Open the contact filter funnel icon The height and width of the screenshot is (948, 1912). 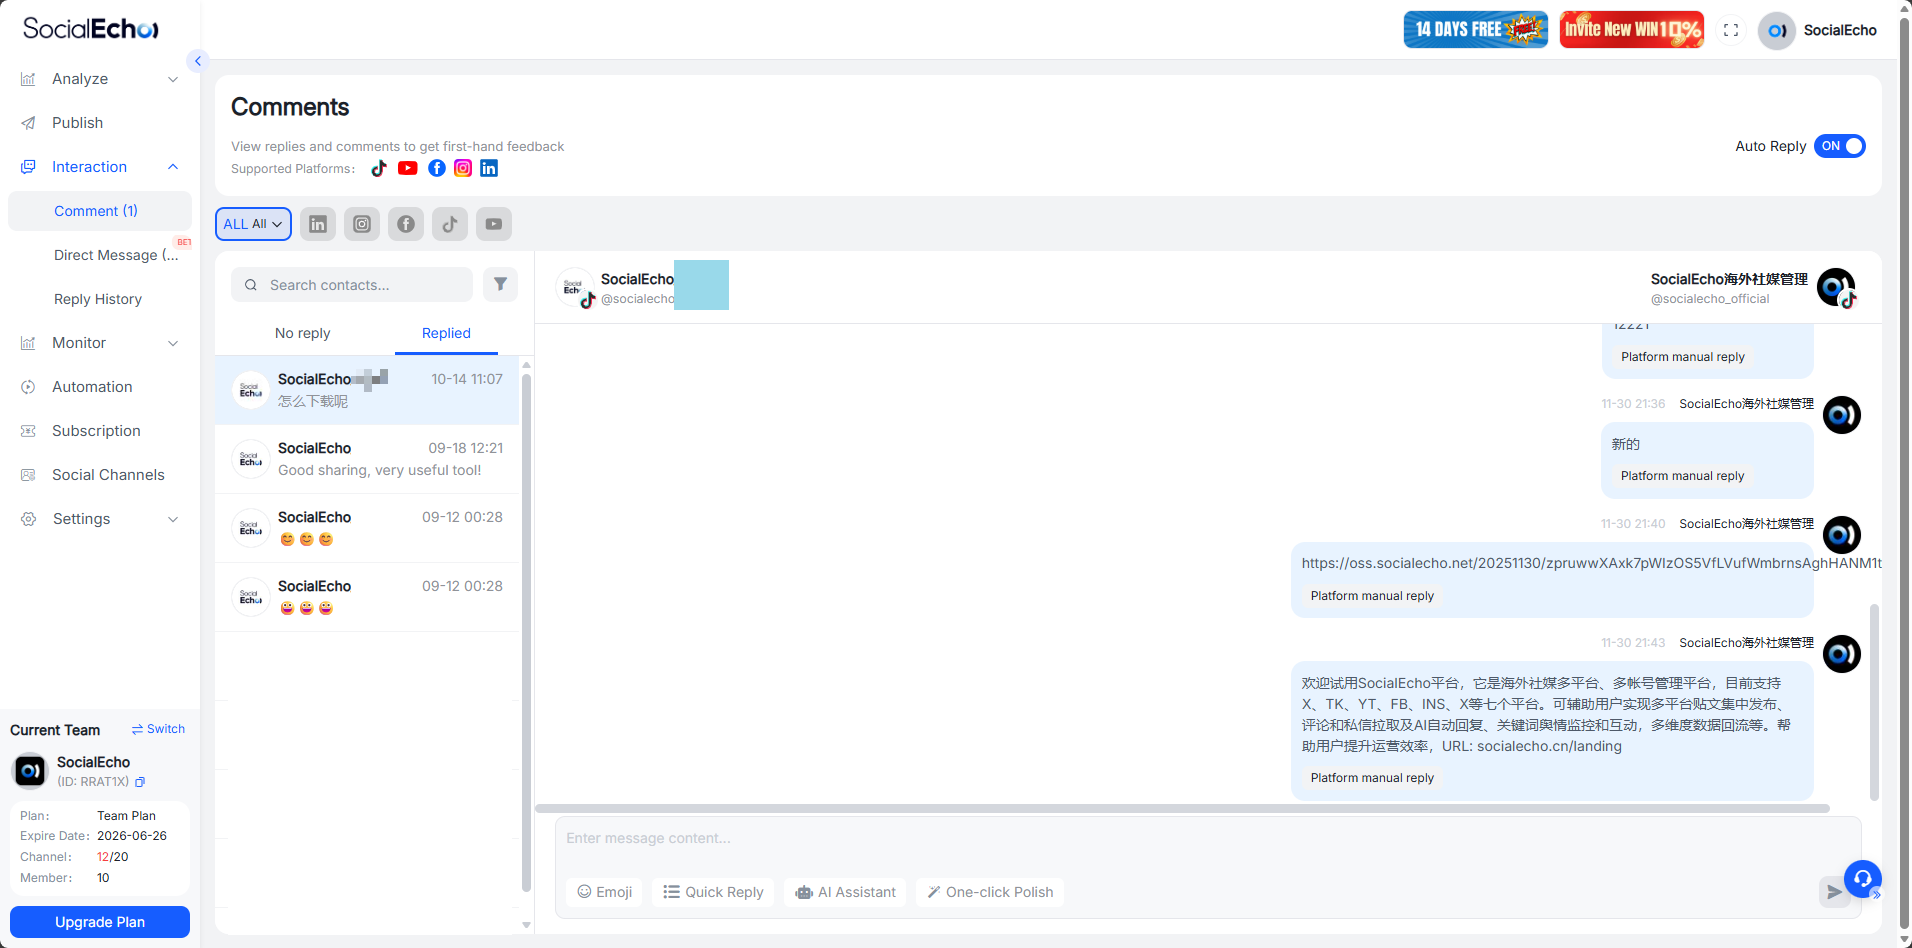[x=500, y=284]
